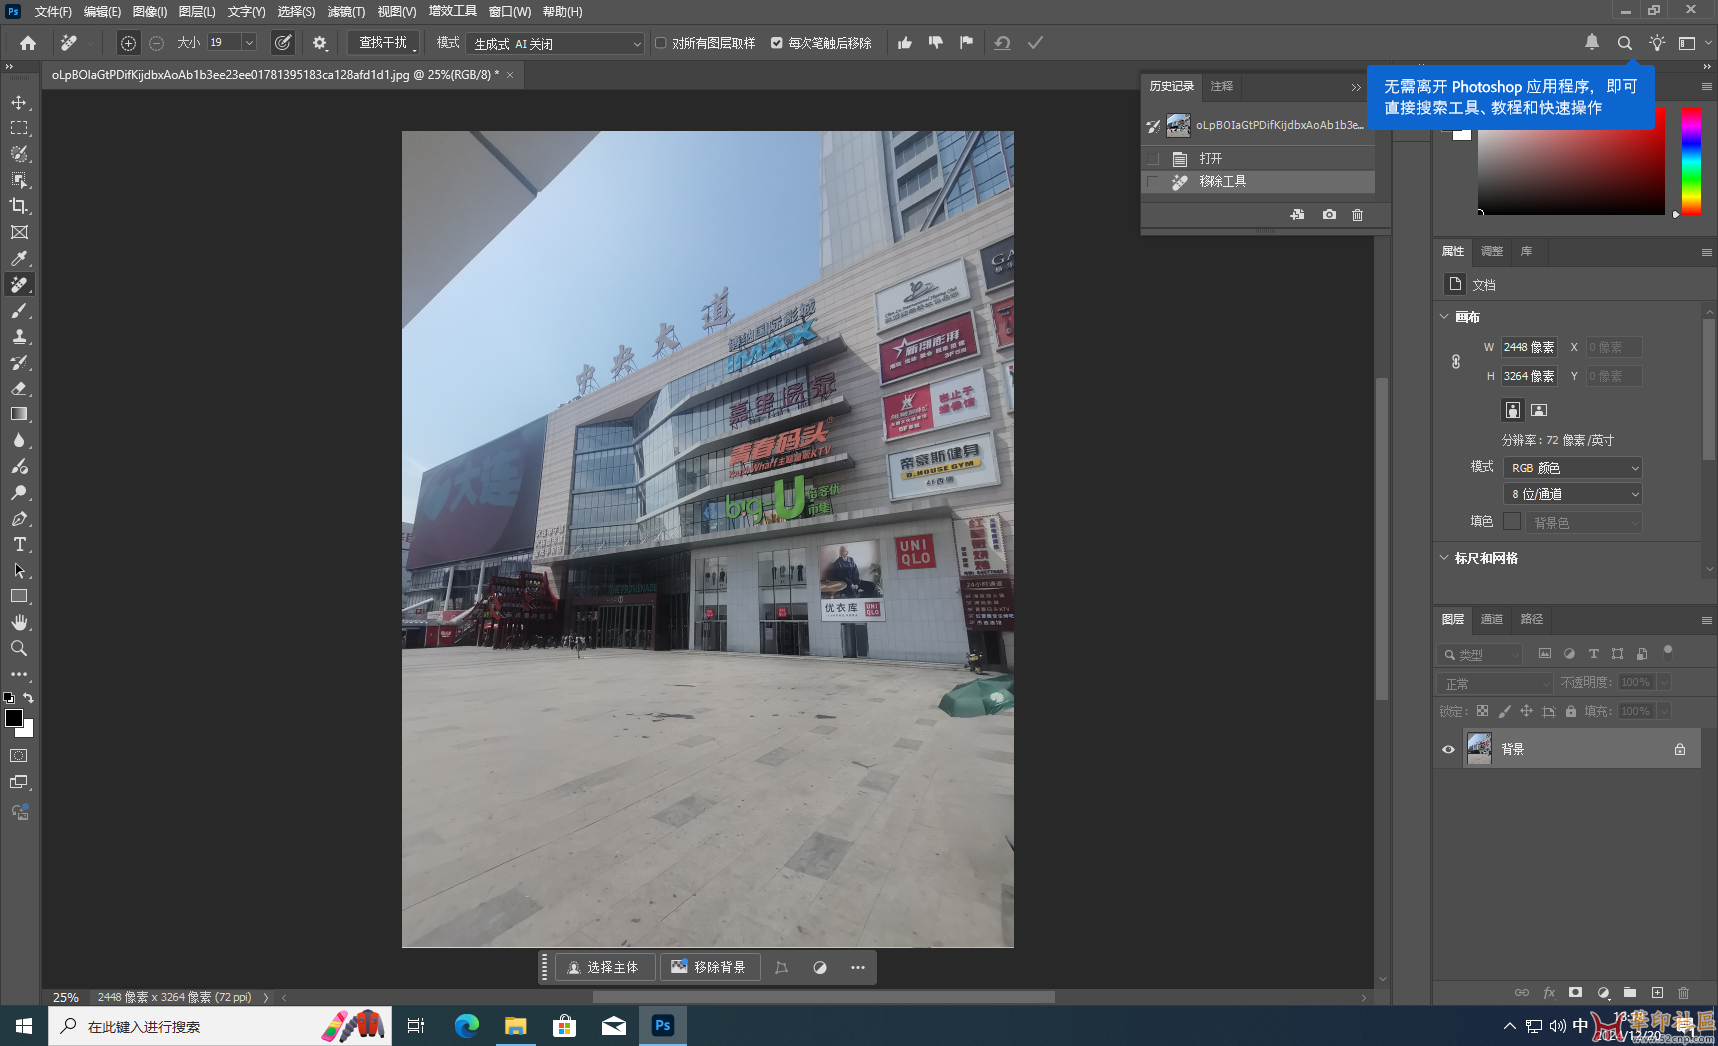Select portrait canvas orientation
Screen dimensions: 1718x1046
[1513, 410]
